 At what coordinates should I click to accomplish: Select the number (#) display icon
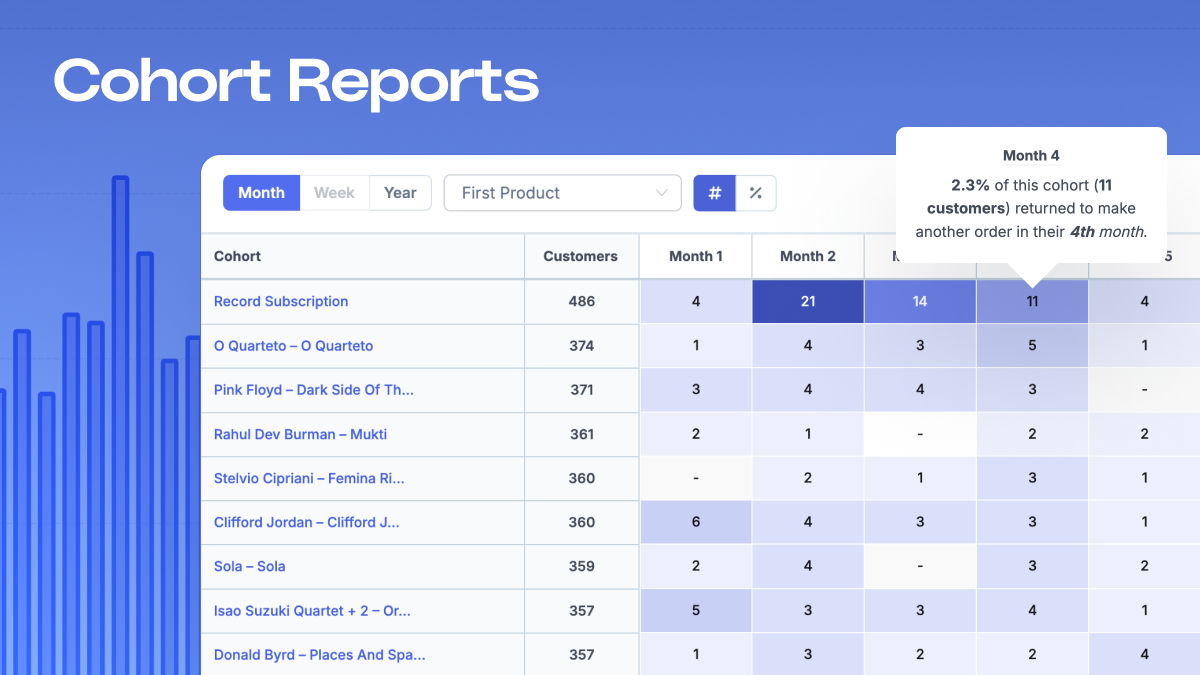(x=714, y=192)
